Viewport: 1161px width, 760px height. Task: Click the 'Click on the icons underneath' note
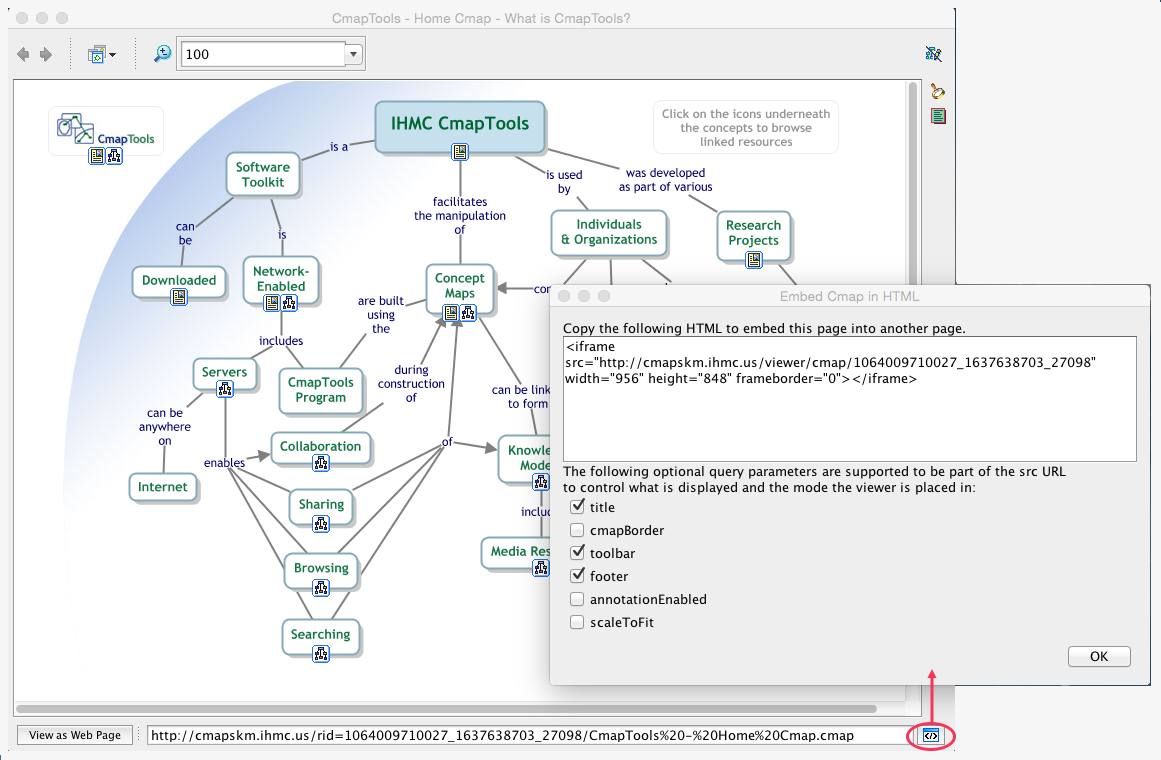pos(746,127)
